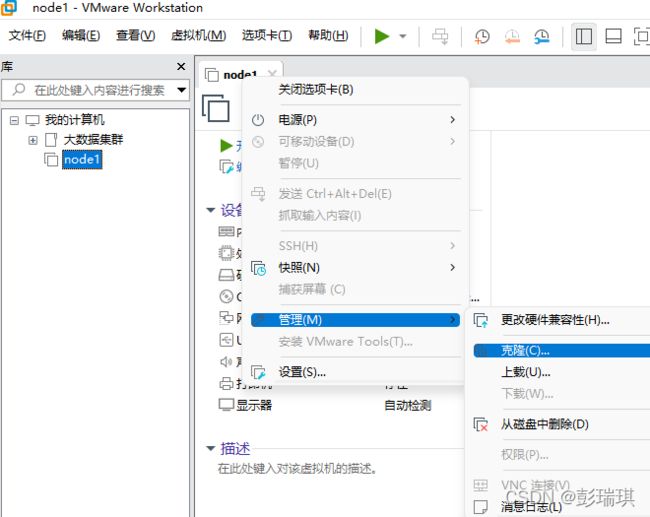The width and height of the screenshot is (650, 517).
Task: Select 更改硬件兼容性(H)... in the submenu
Action: point(555,320)
